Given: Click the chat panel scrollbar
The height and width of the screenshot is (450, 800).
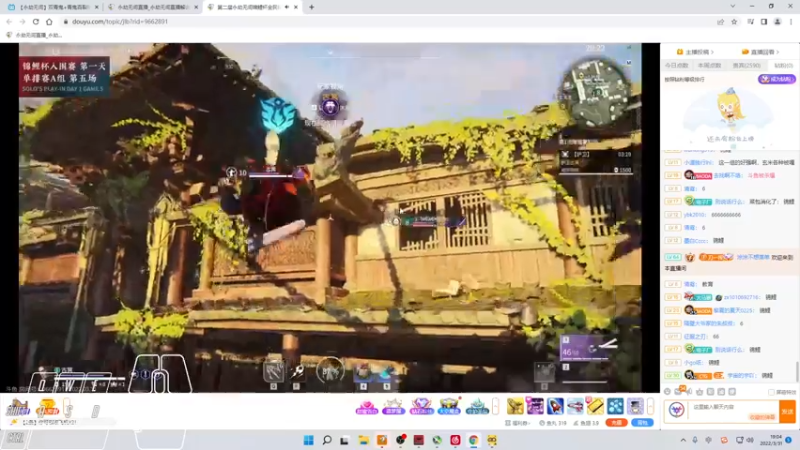Looking at the screenshot, I should pos(797,371).
